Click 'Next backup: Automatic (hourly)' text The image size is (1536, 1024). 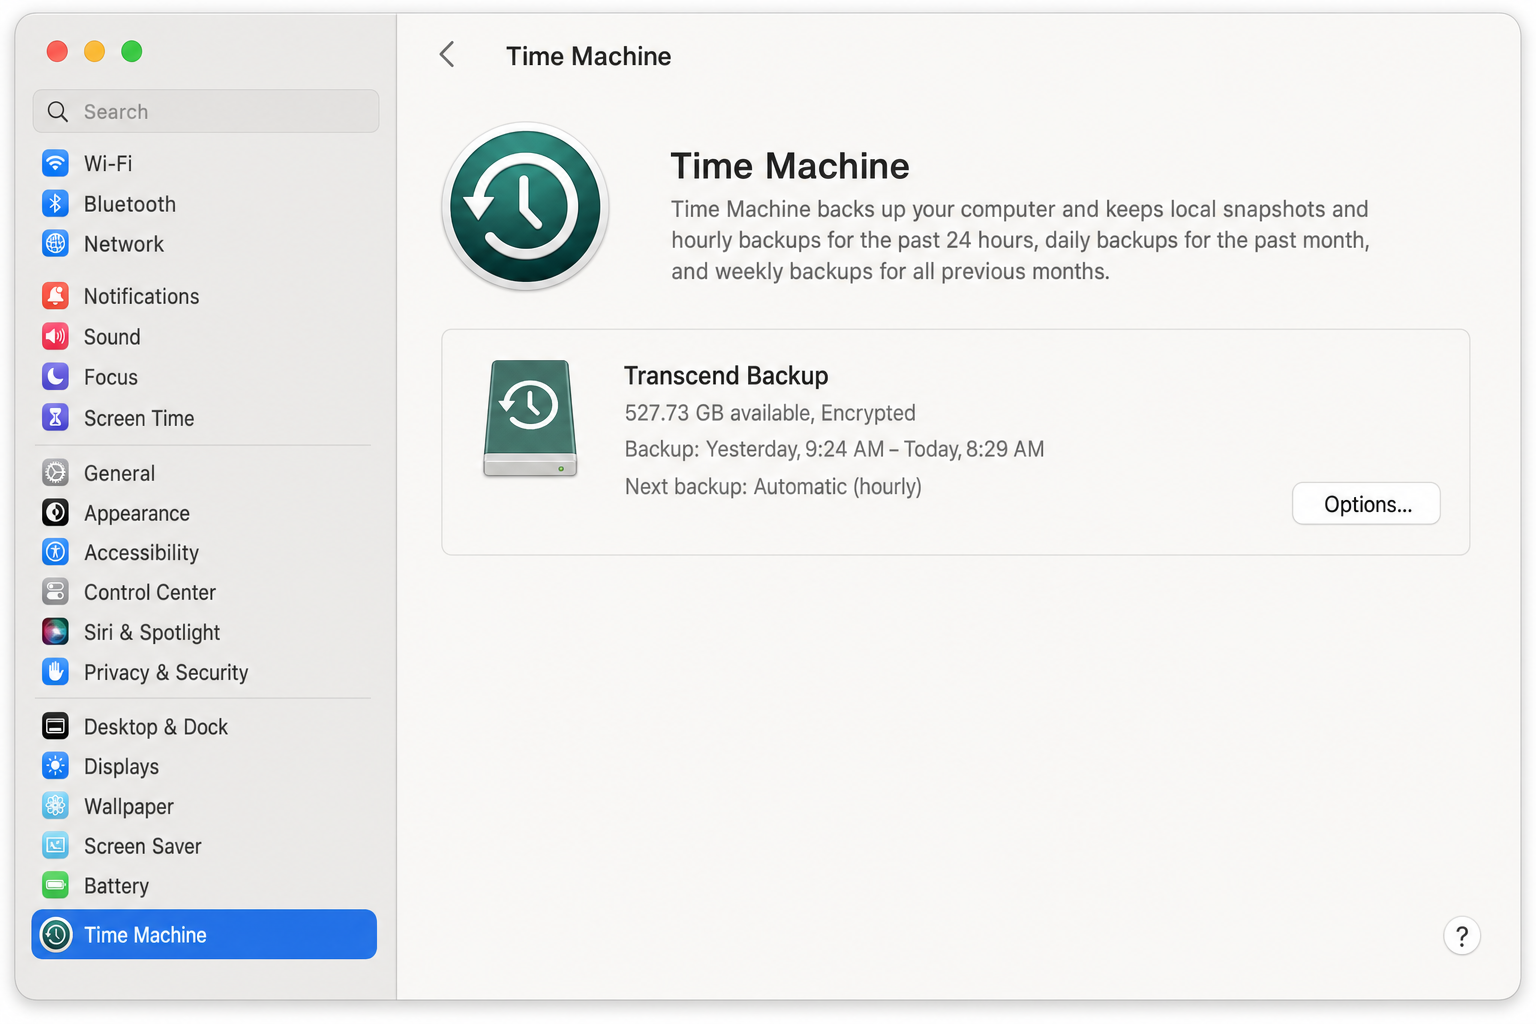[x=773, y=486]
